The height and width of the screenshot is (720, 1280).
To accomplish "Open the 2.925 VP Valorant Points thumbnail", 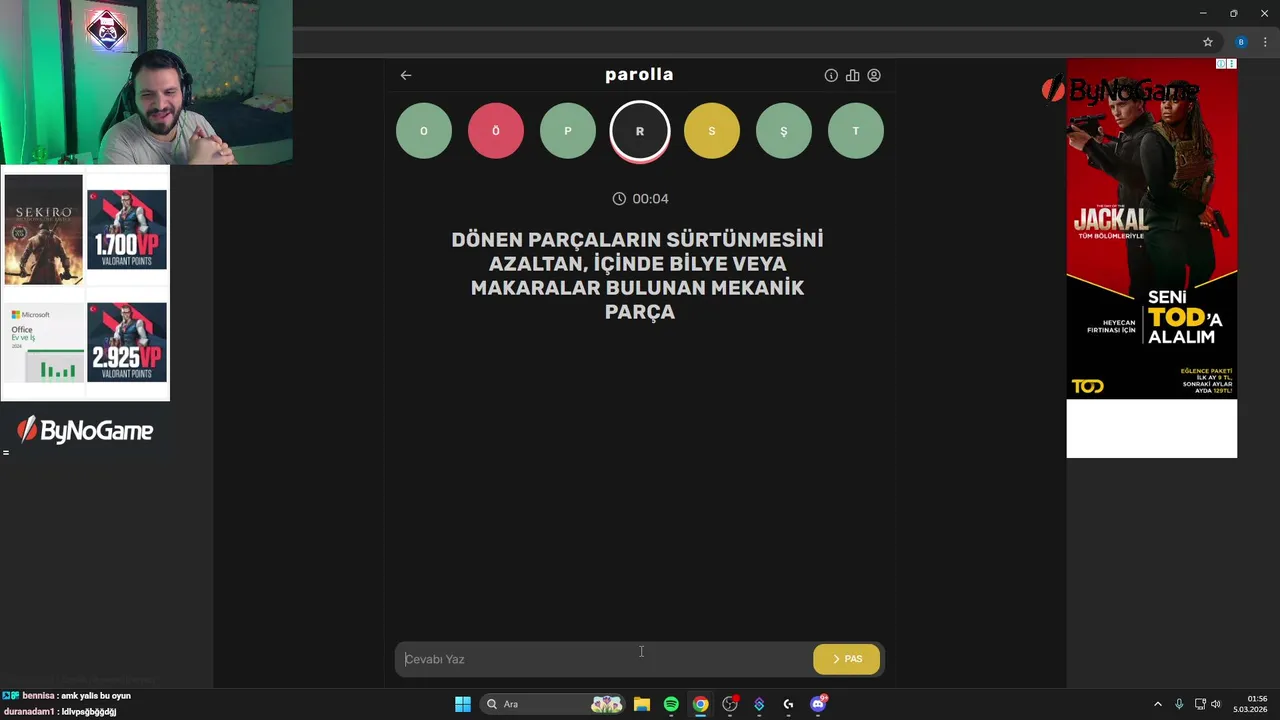I will coord(127,342).
